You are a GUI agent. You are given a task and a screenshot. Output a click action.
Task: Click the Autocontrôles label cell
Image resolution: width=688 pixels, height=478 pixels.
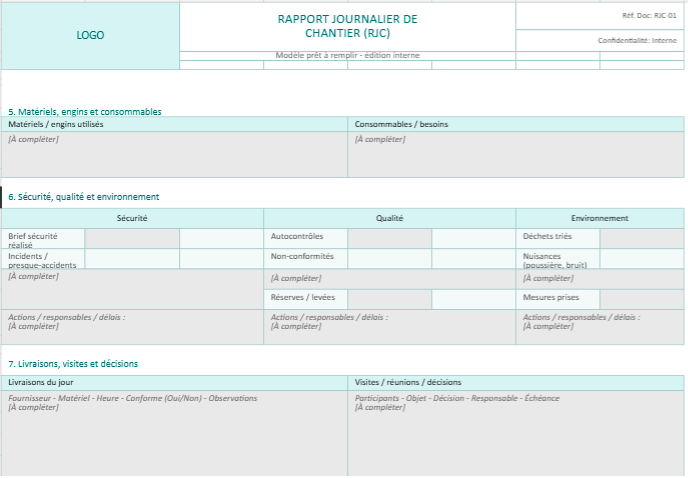(305, 238)
